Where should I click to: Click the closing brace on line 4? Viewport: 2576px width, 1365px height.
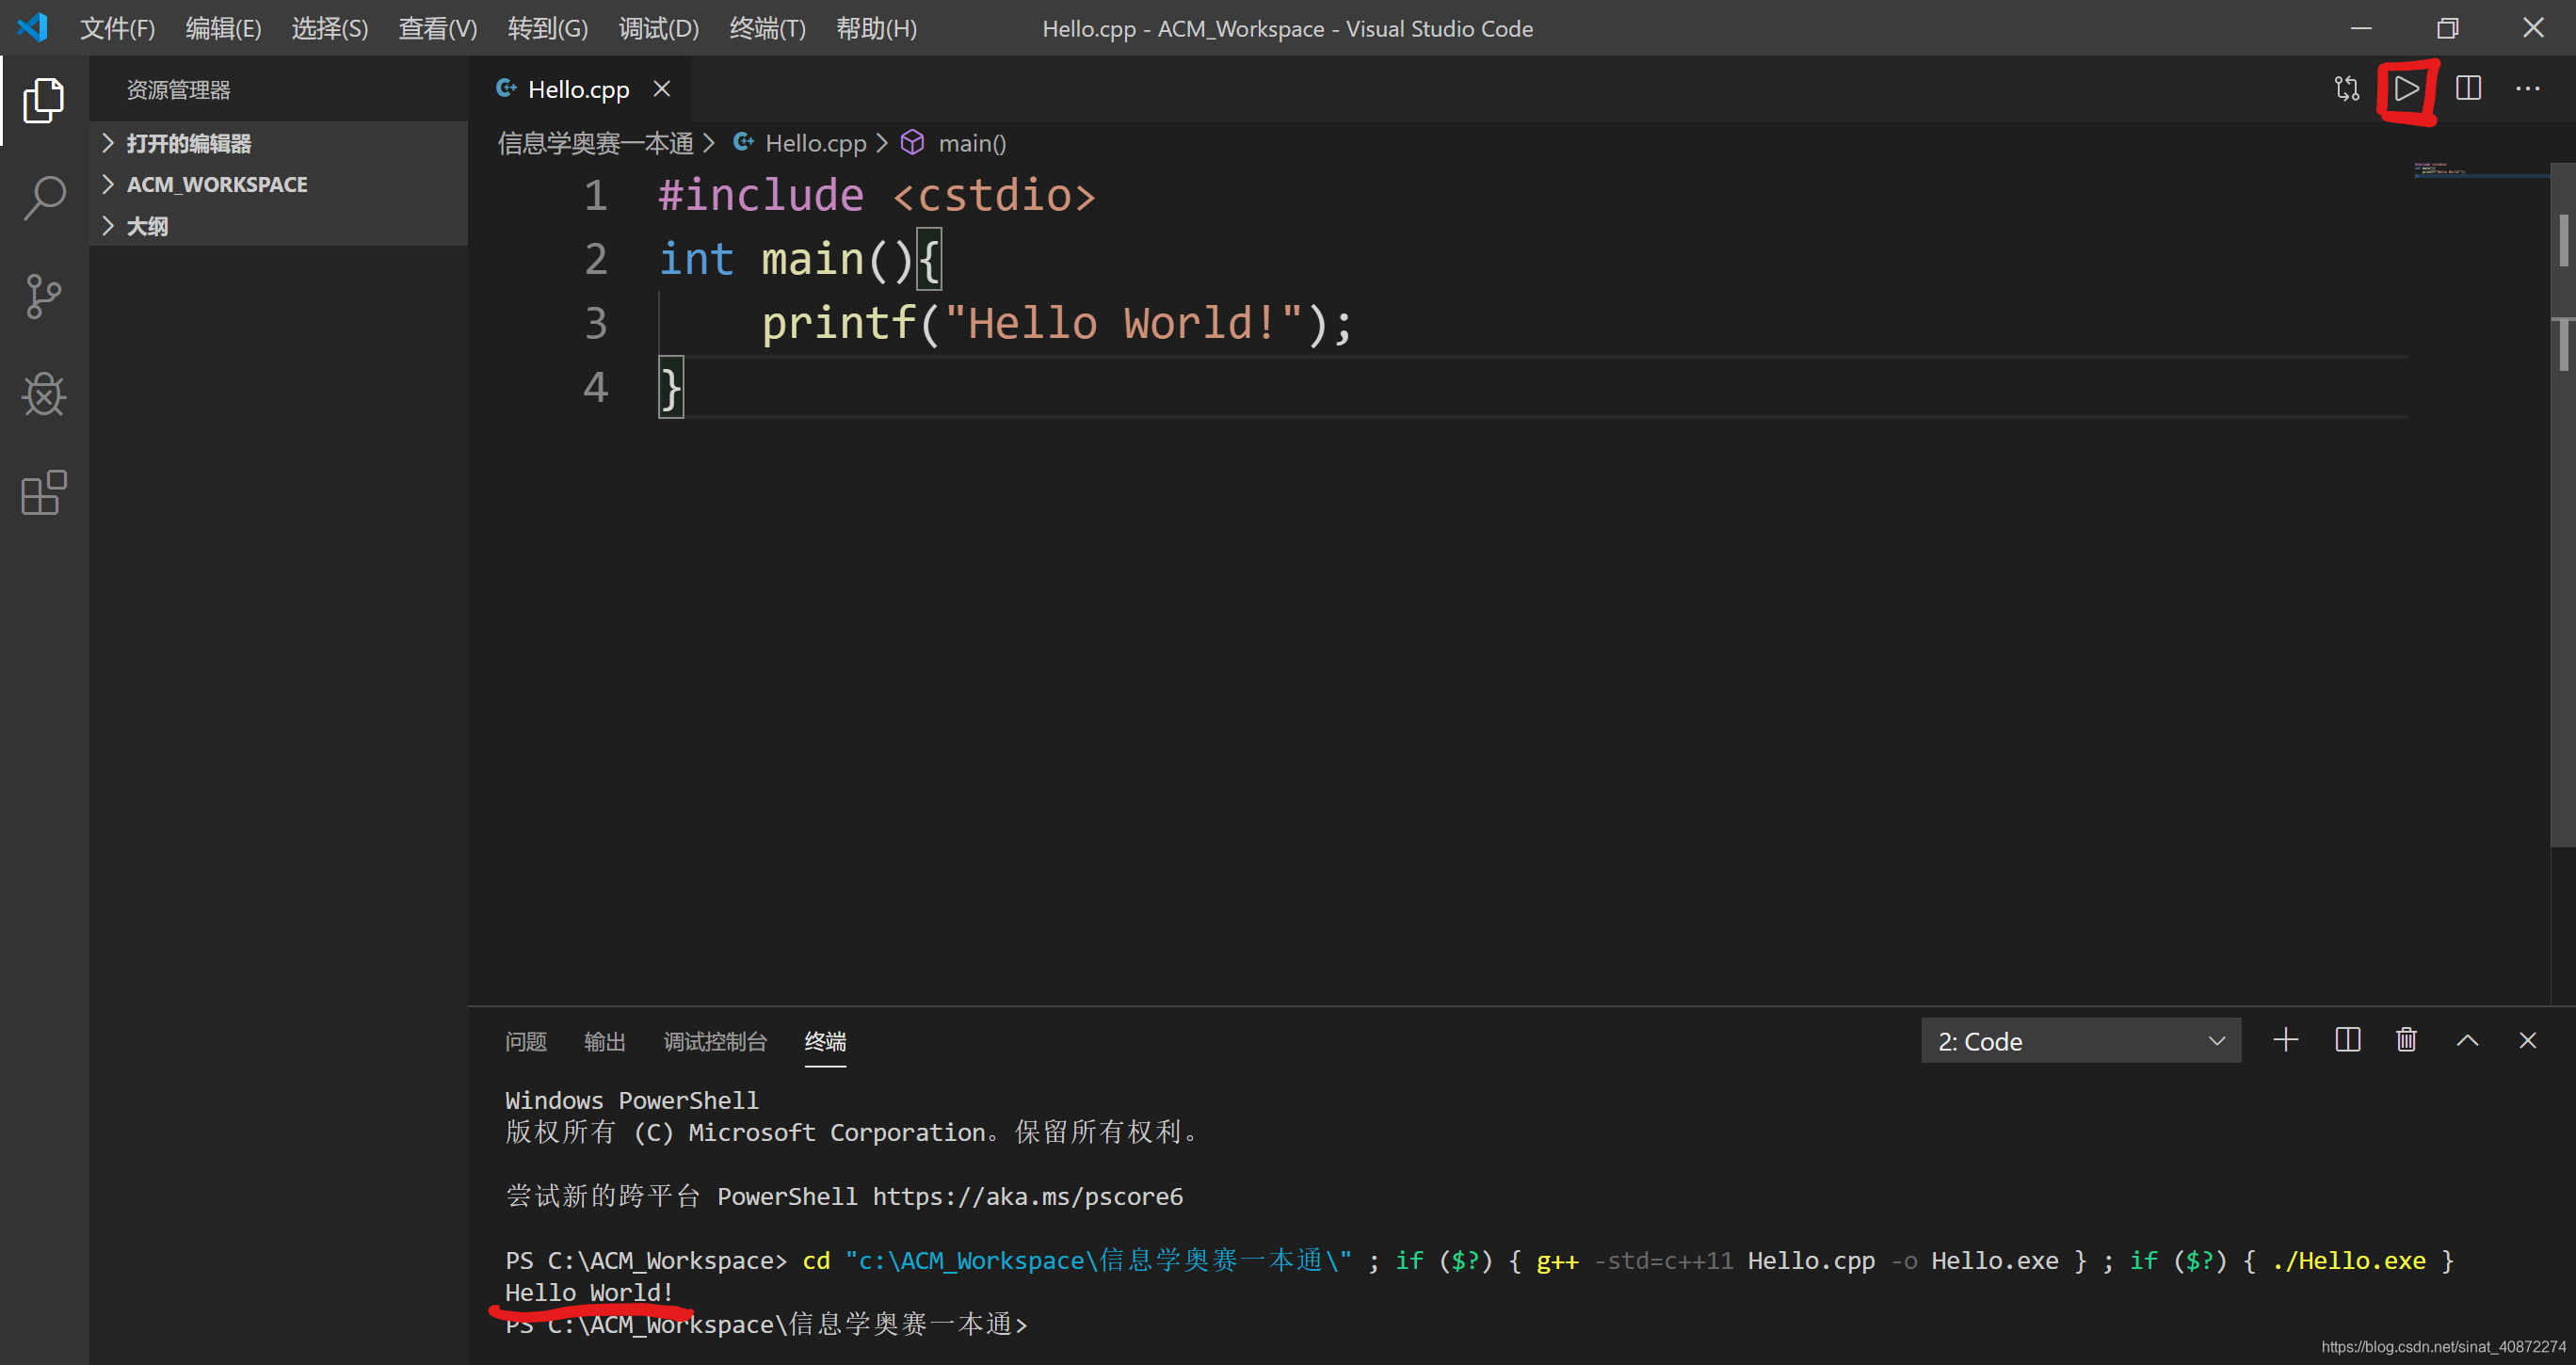coord(671,388)
